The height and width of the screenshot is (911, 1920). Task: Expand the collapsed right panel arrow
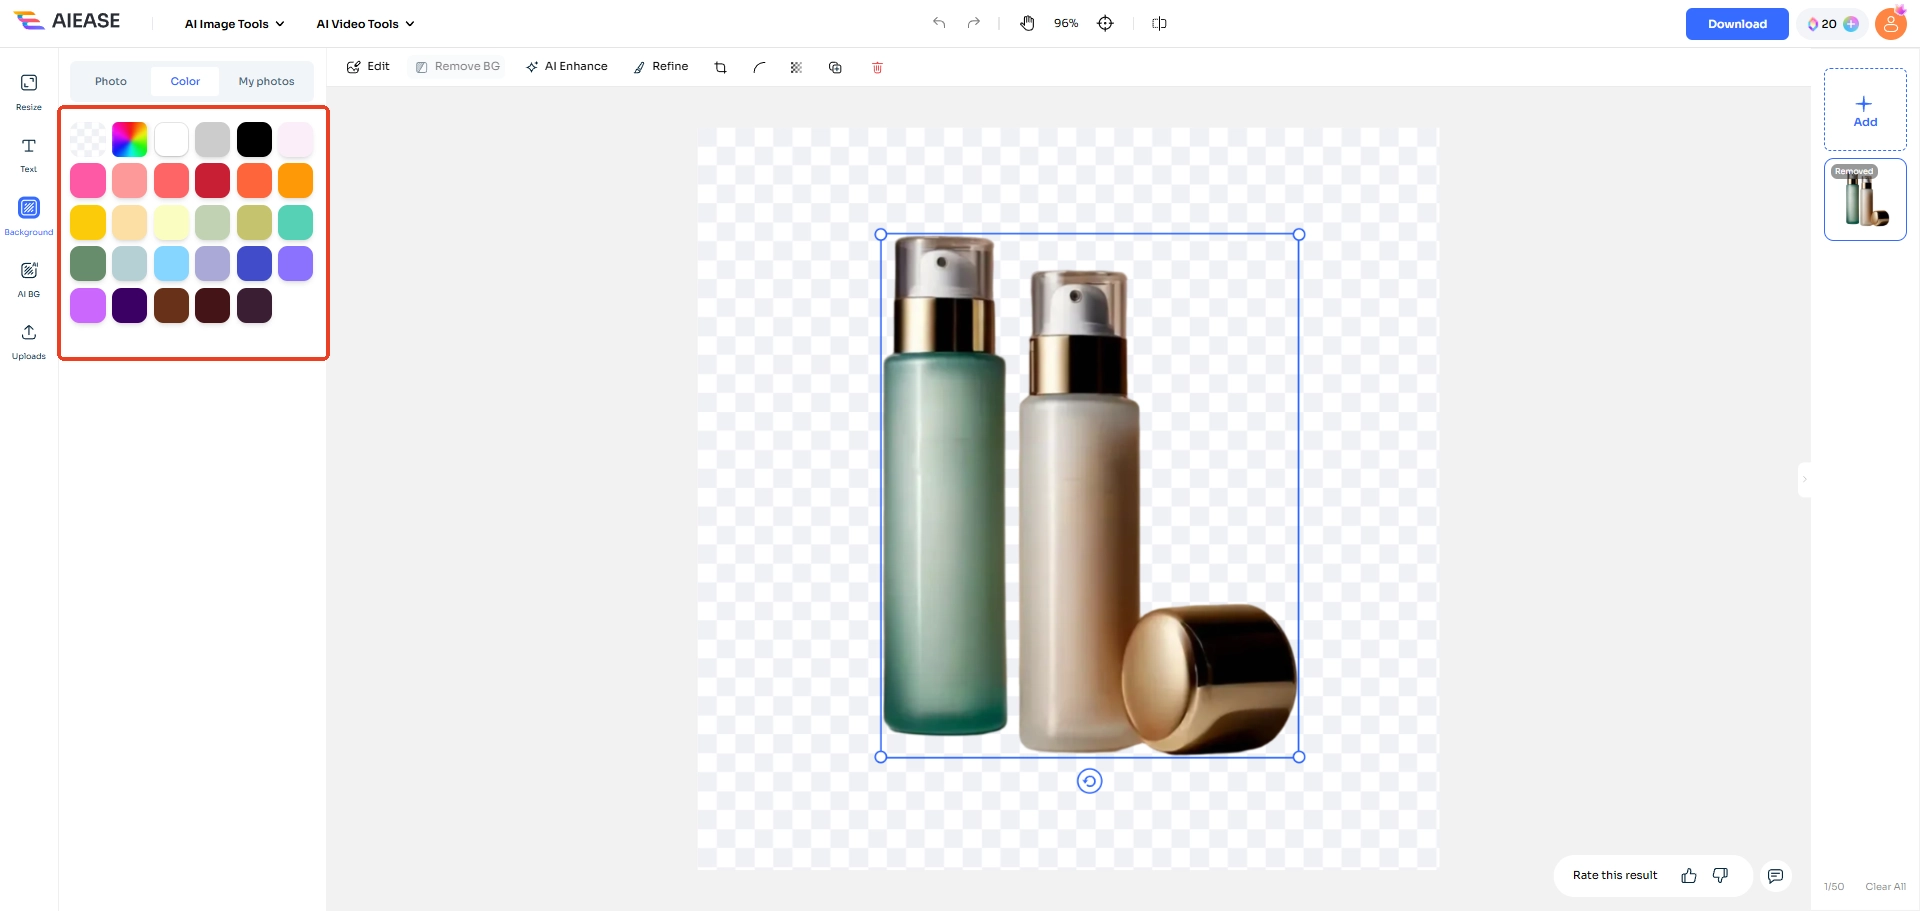click(x=1804, y=479)
